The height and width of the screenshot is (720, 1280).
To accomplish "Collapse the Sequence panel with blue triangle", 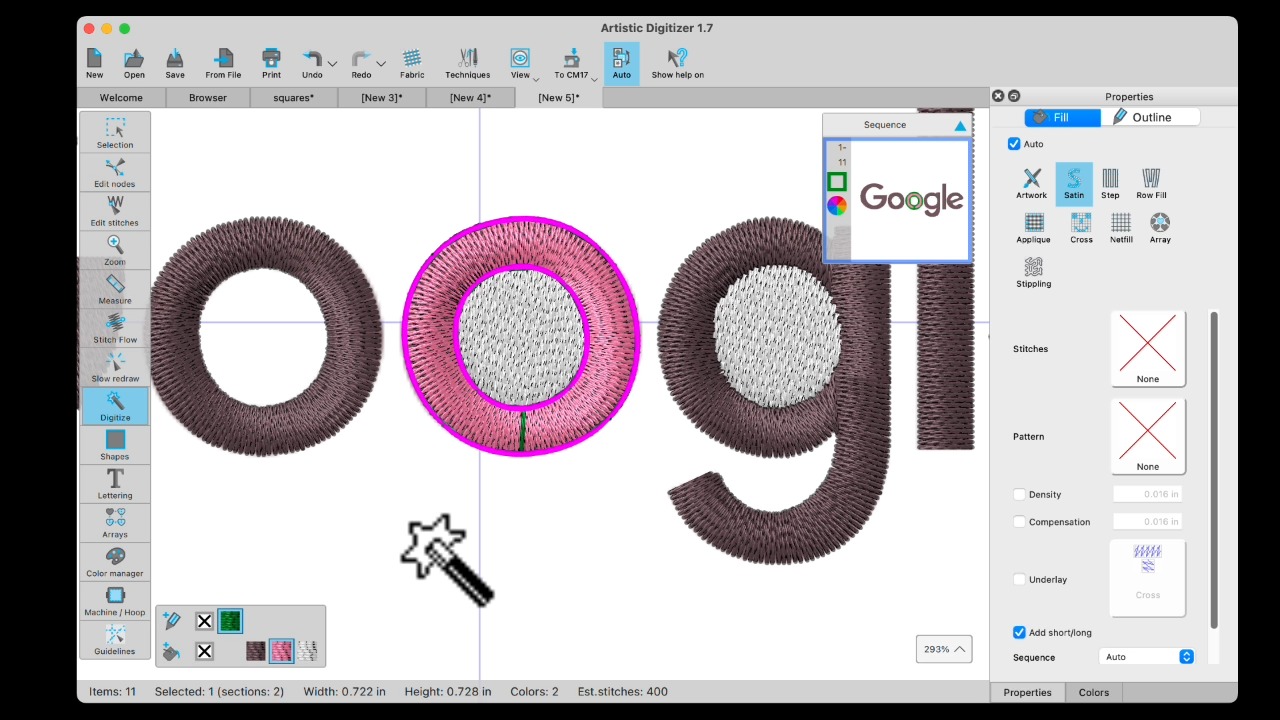I will click(960, 126).
